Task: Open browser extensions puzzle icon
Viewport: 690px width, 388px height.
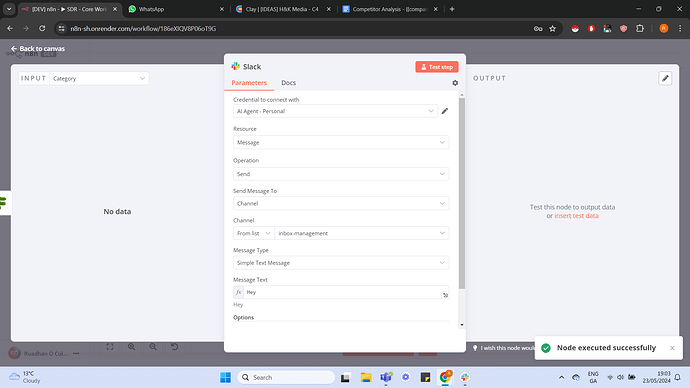Action: pos(640,29)
